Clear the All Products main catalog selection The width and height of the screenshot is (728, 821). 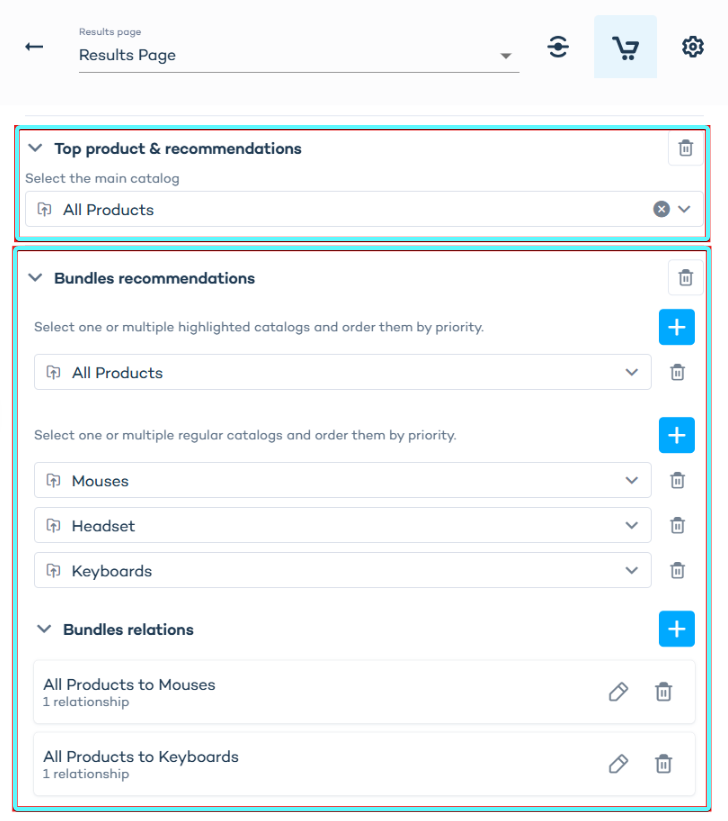(x=661, y=209)
